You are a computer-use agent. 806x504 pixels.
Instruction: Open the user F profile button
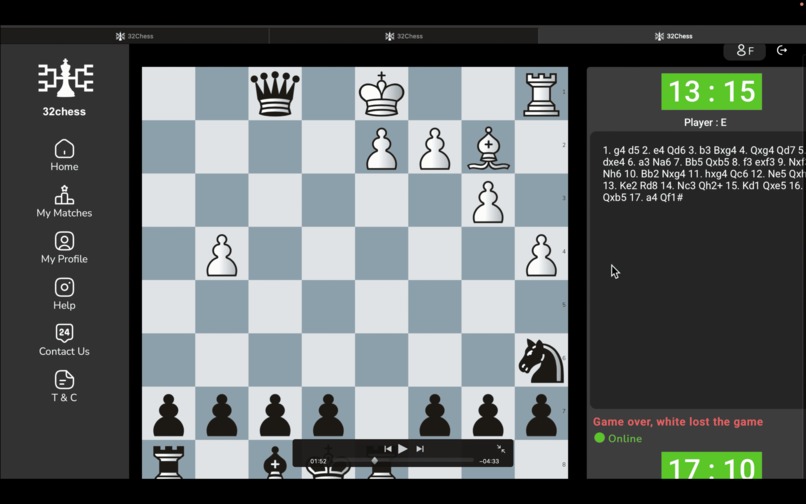pos(745,50)
